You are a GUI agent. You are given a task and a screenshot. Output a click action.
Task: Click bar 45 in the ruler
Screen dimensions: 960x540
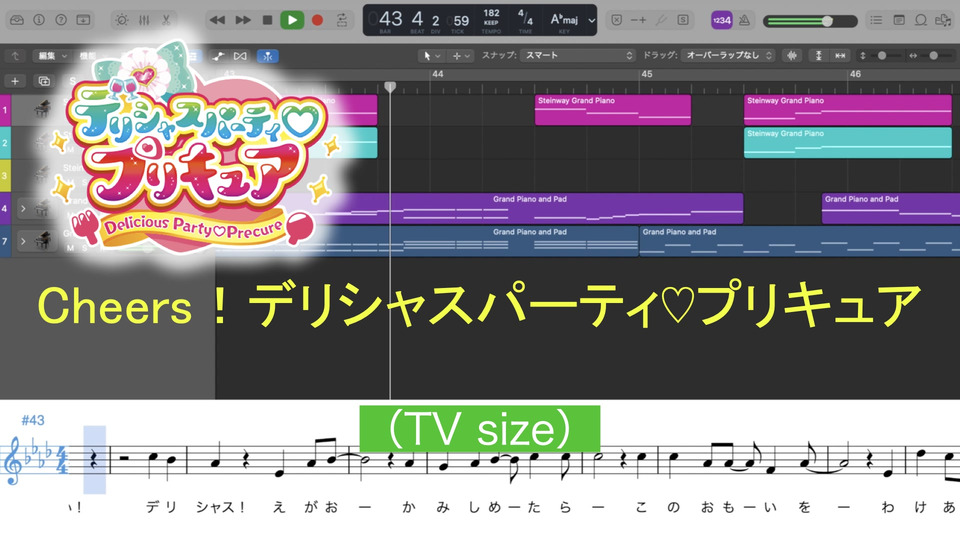[647, 74]
